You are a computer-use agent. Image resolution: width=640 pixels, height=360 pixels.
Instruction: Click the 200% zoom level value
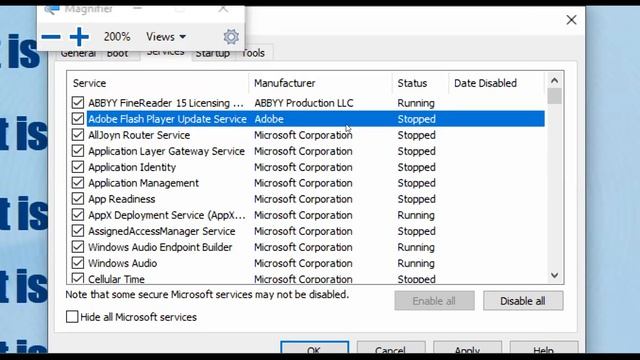coord(117,37)
